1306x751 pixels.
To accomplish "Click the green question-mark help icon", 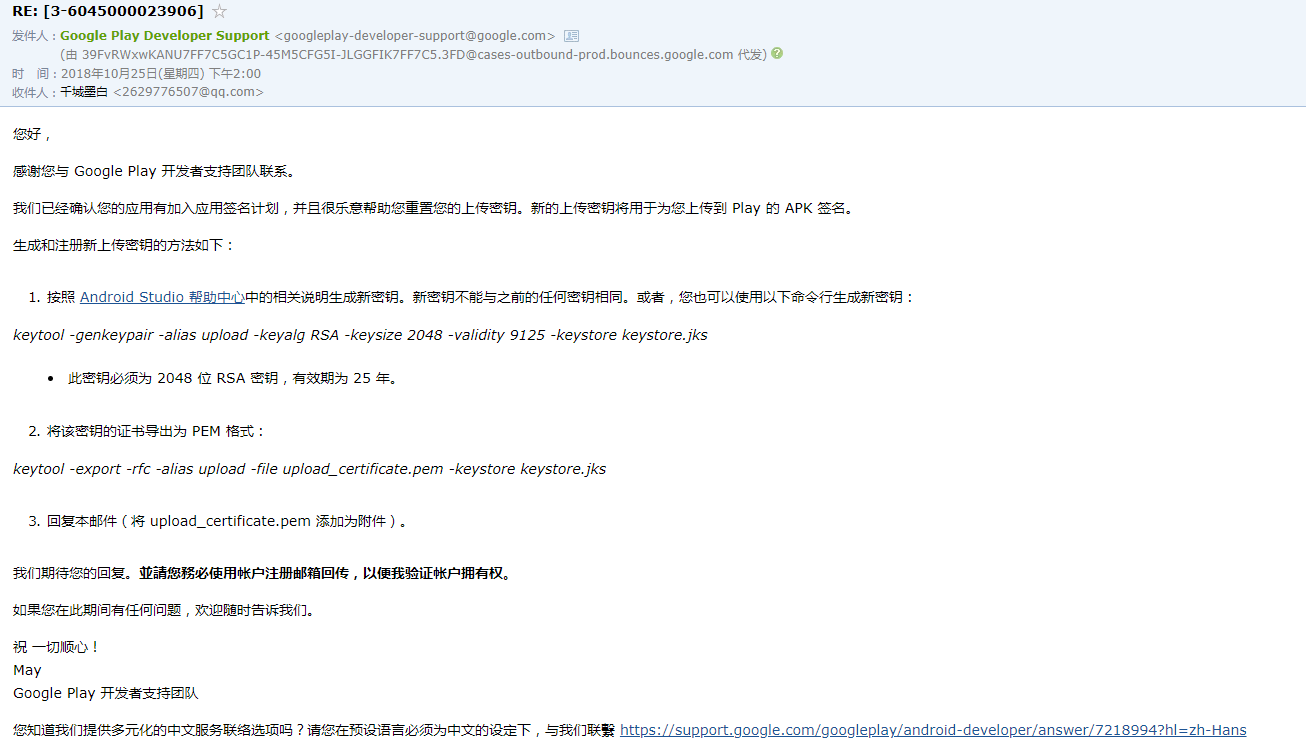I will click(x=777, y=54).
